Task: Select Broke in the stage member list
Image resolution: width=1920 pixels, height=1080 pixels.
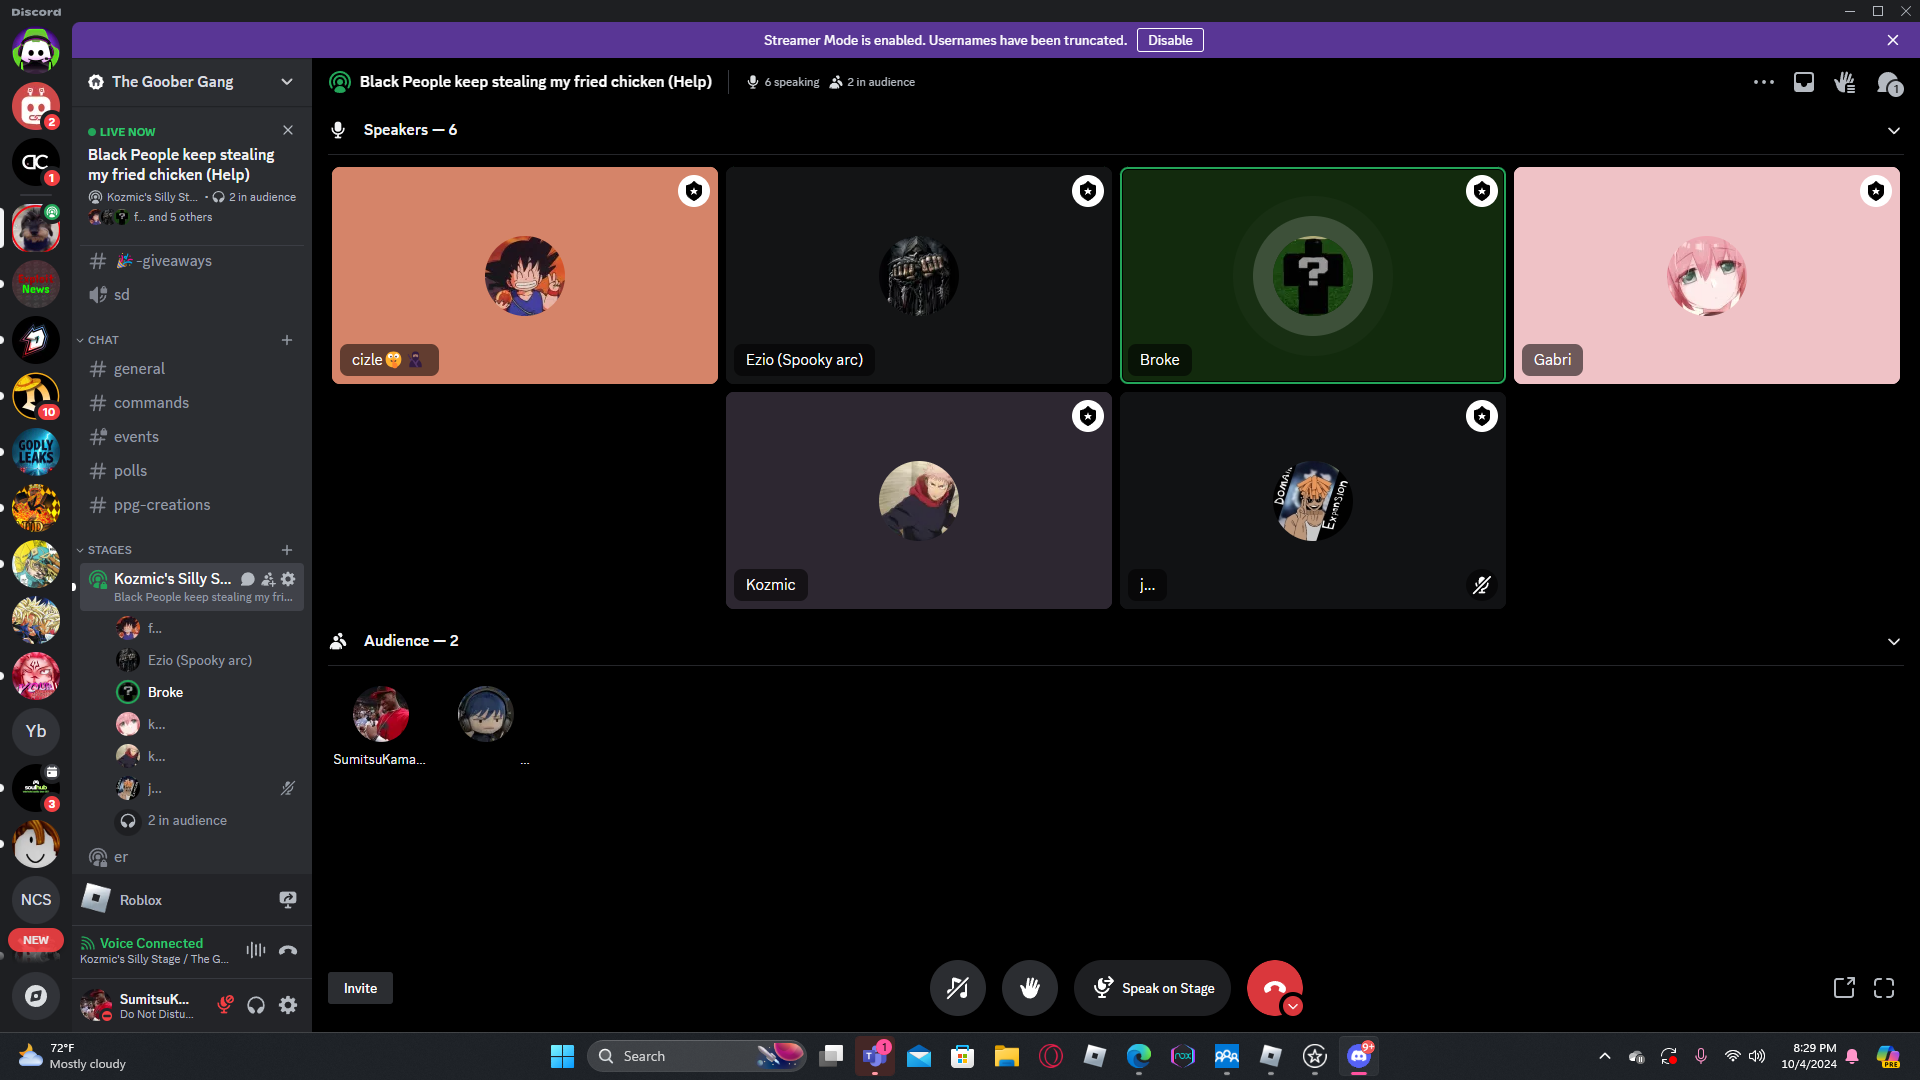Action: pyautogui.click(x=206, y=692)
